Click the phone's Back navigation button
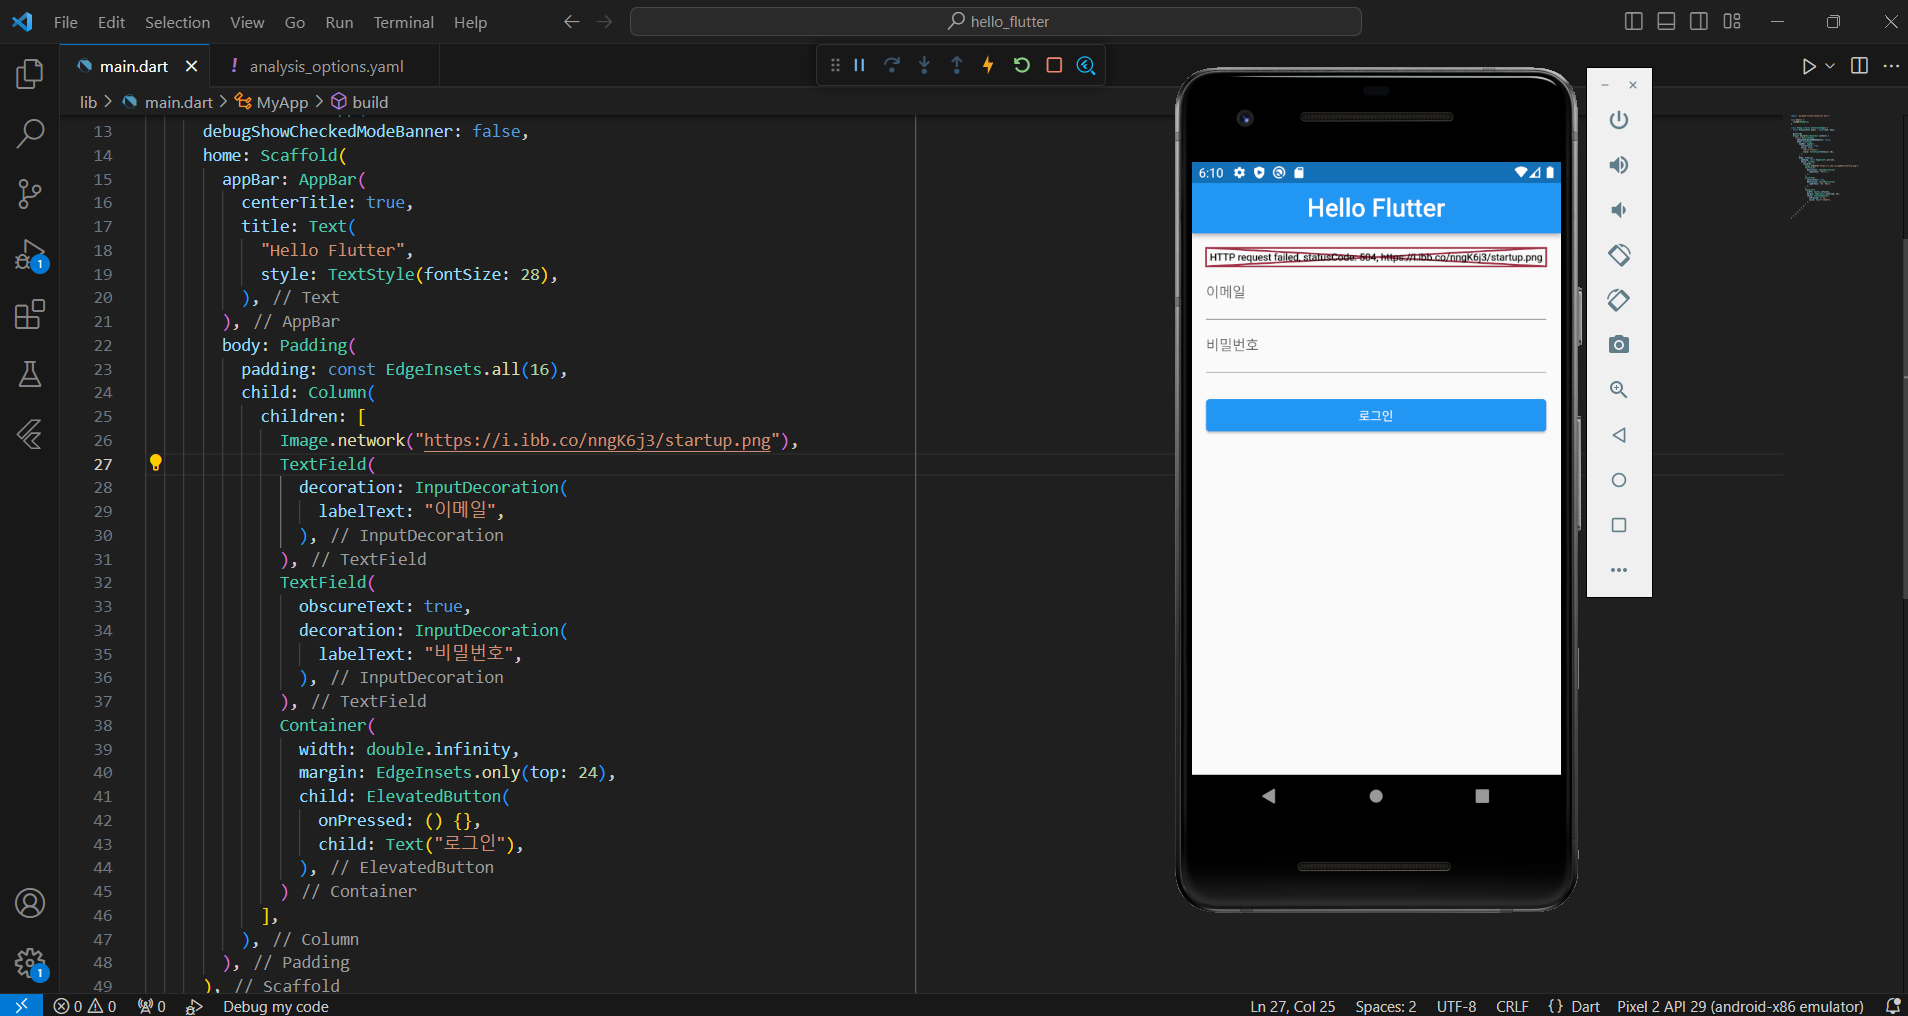Screen dimensions: 1908x1016 click(1268, 796)
